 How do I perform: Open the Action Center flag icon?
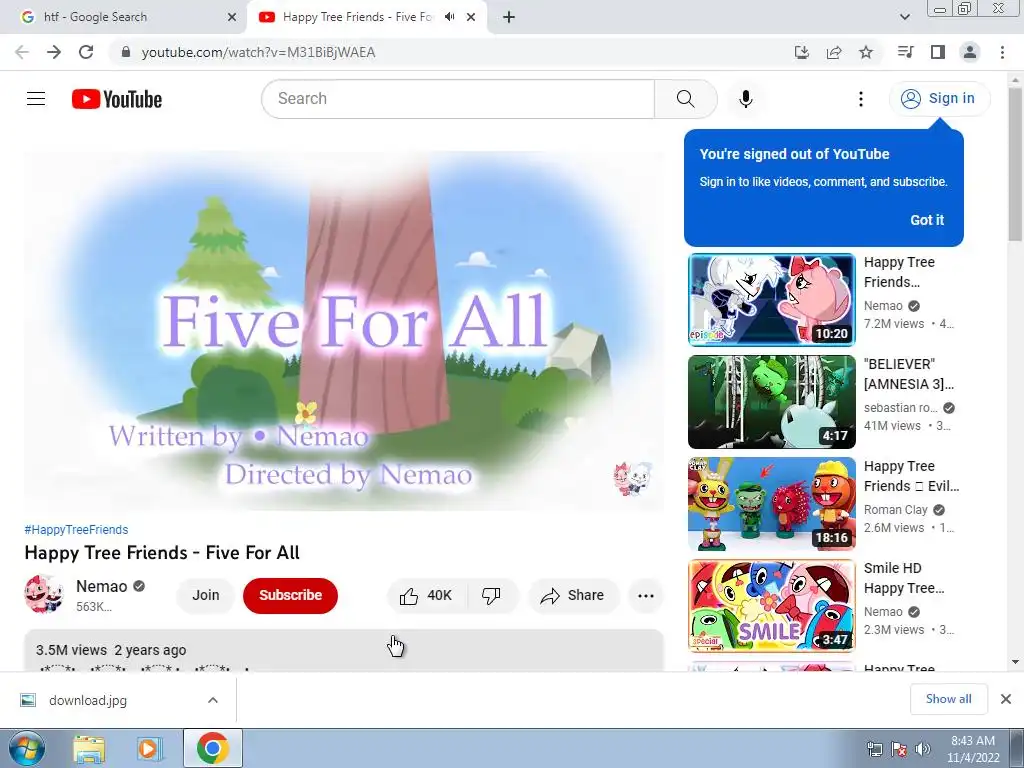899,748
